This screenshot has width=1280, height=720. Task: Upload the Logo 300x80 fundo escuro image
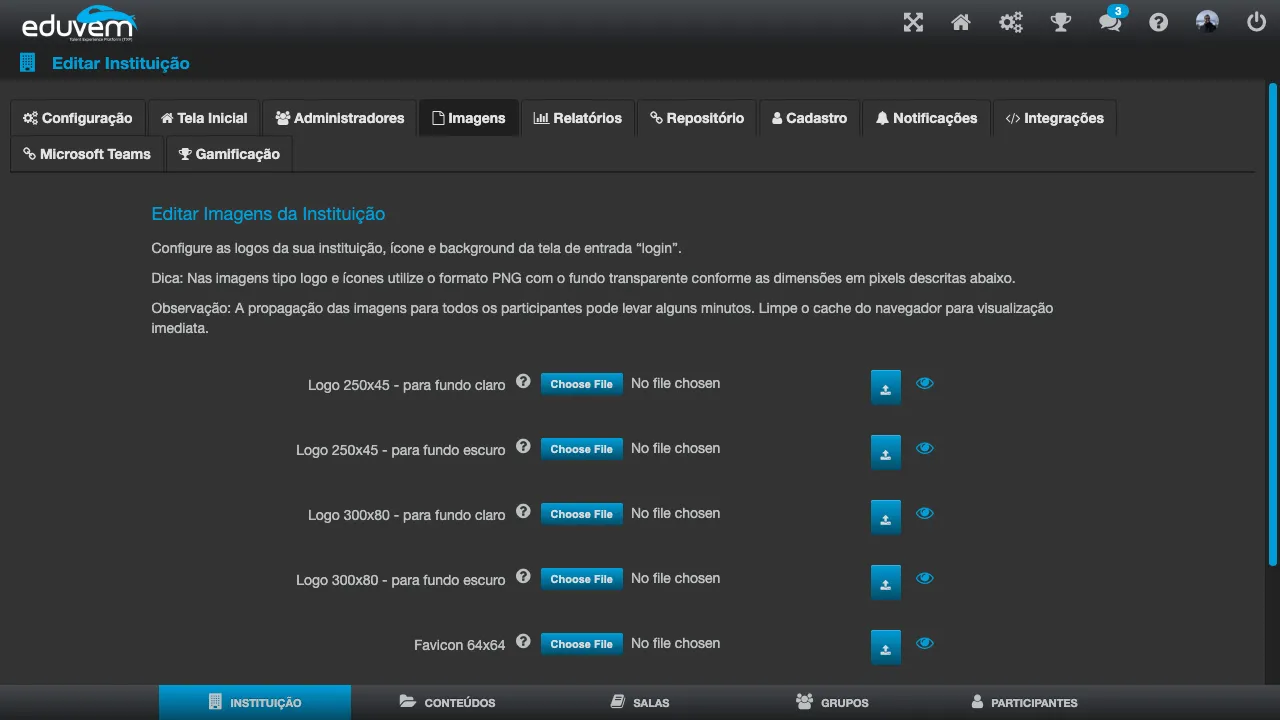coord(886,582)
